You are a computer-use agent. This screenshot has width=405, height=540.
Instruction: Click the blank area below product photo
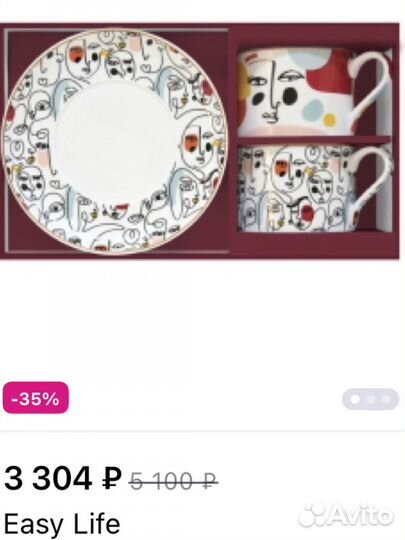coord(202,320)
